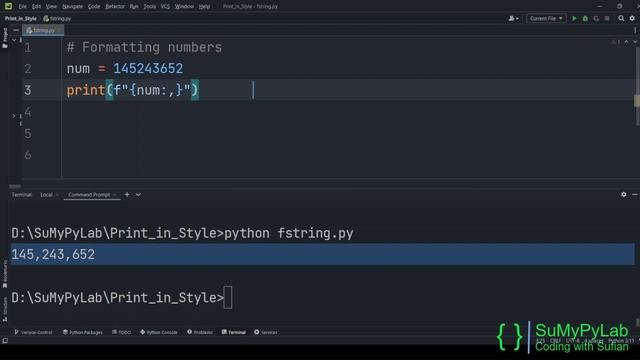Hide the terminal panel with minimize icon

[x=635, y=195]
